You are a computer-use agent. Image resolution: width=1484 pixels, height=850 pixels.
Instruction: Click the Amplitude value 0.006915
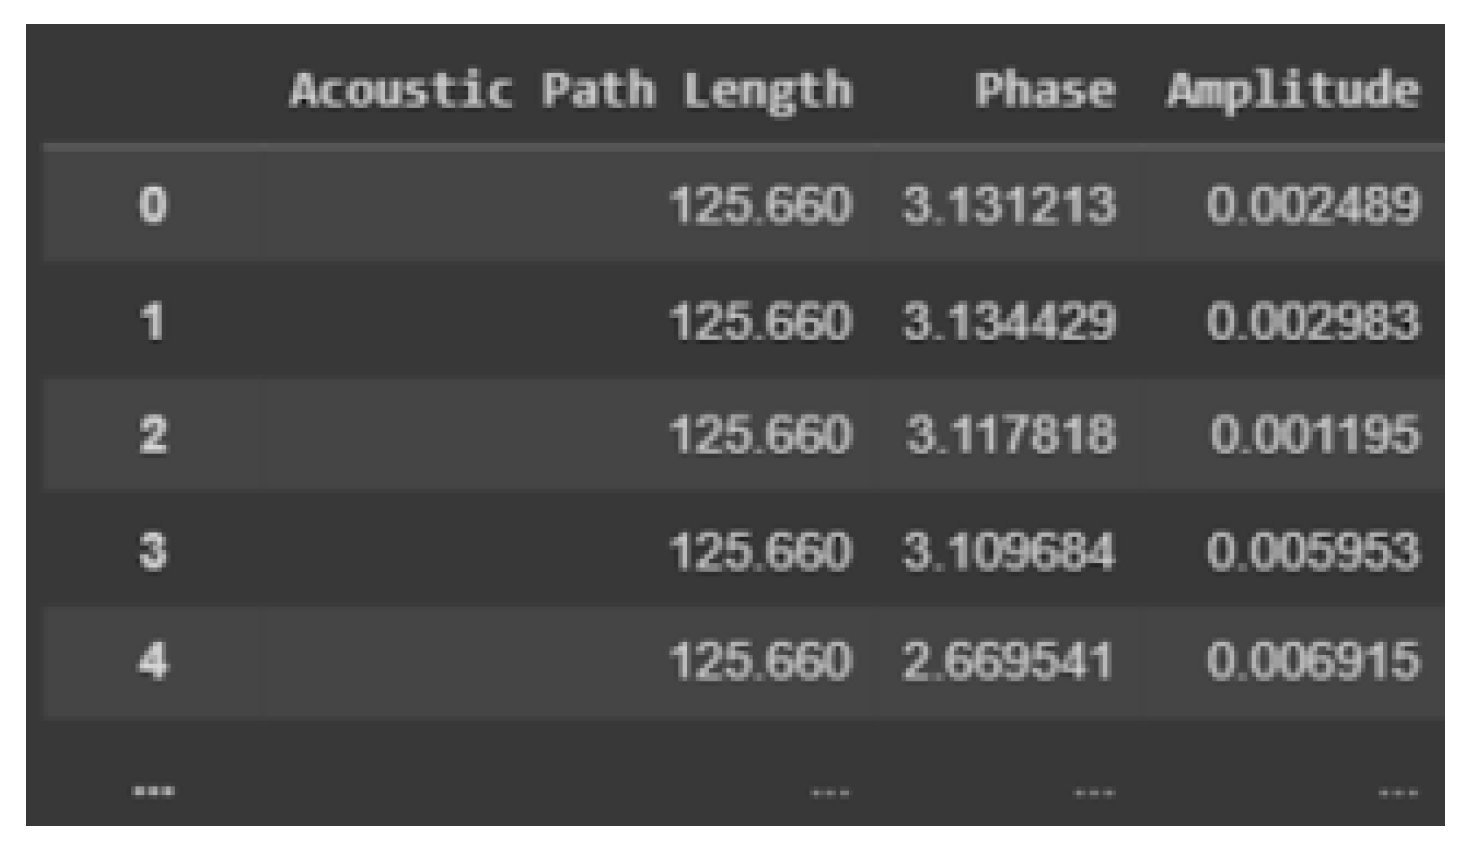[1314, 661]
